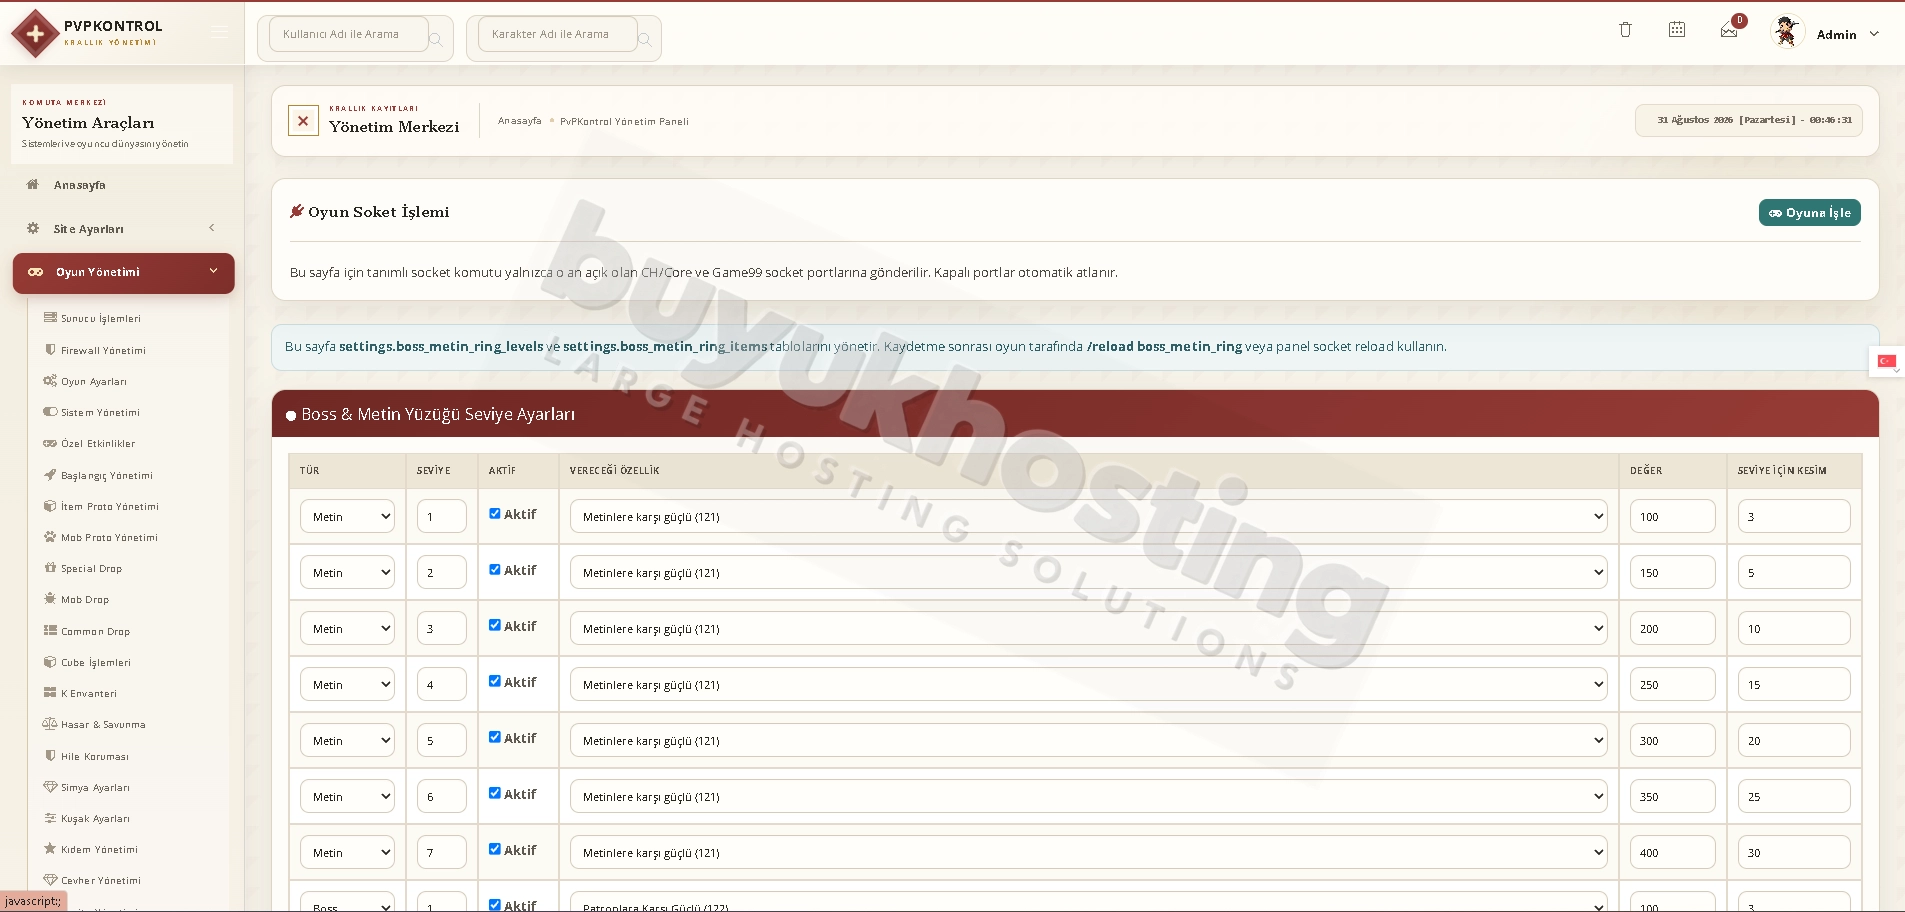Click the Seviye field showing 3
The height and width of the screenshot is (912, 1905).
coord(442,628)
